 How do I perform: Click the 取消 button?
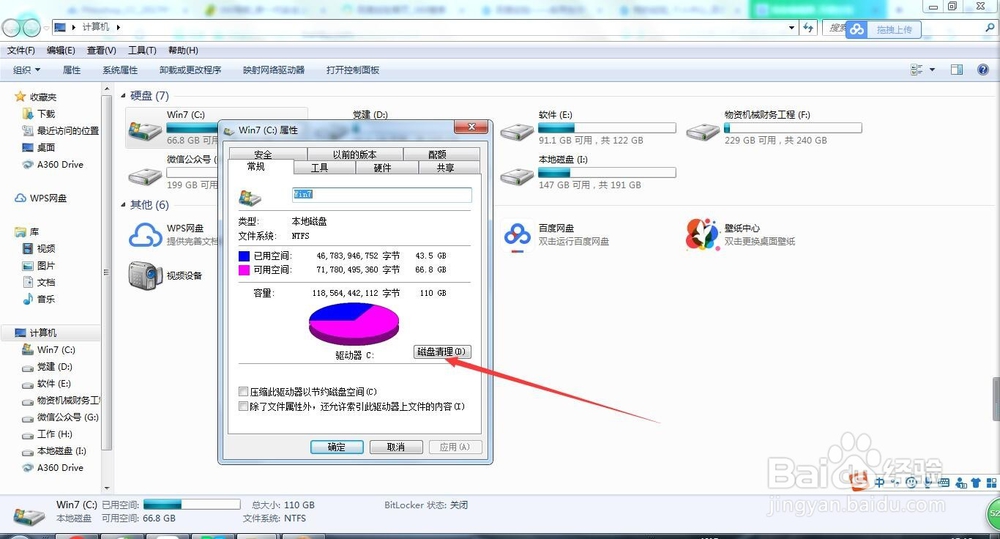click(x=396, y=447)
